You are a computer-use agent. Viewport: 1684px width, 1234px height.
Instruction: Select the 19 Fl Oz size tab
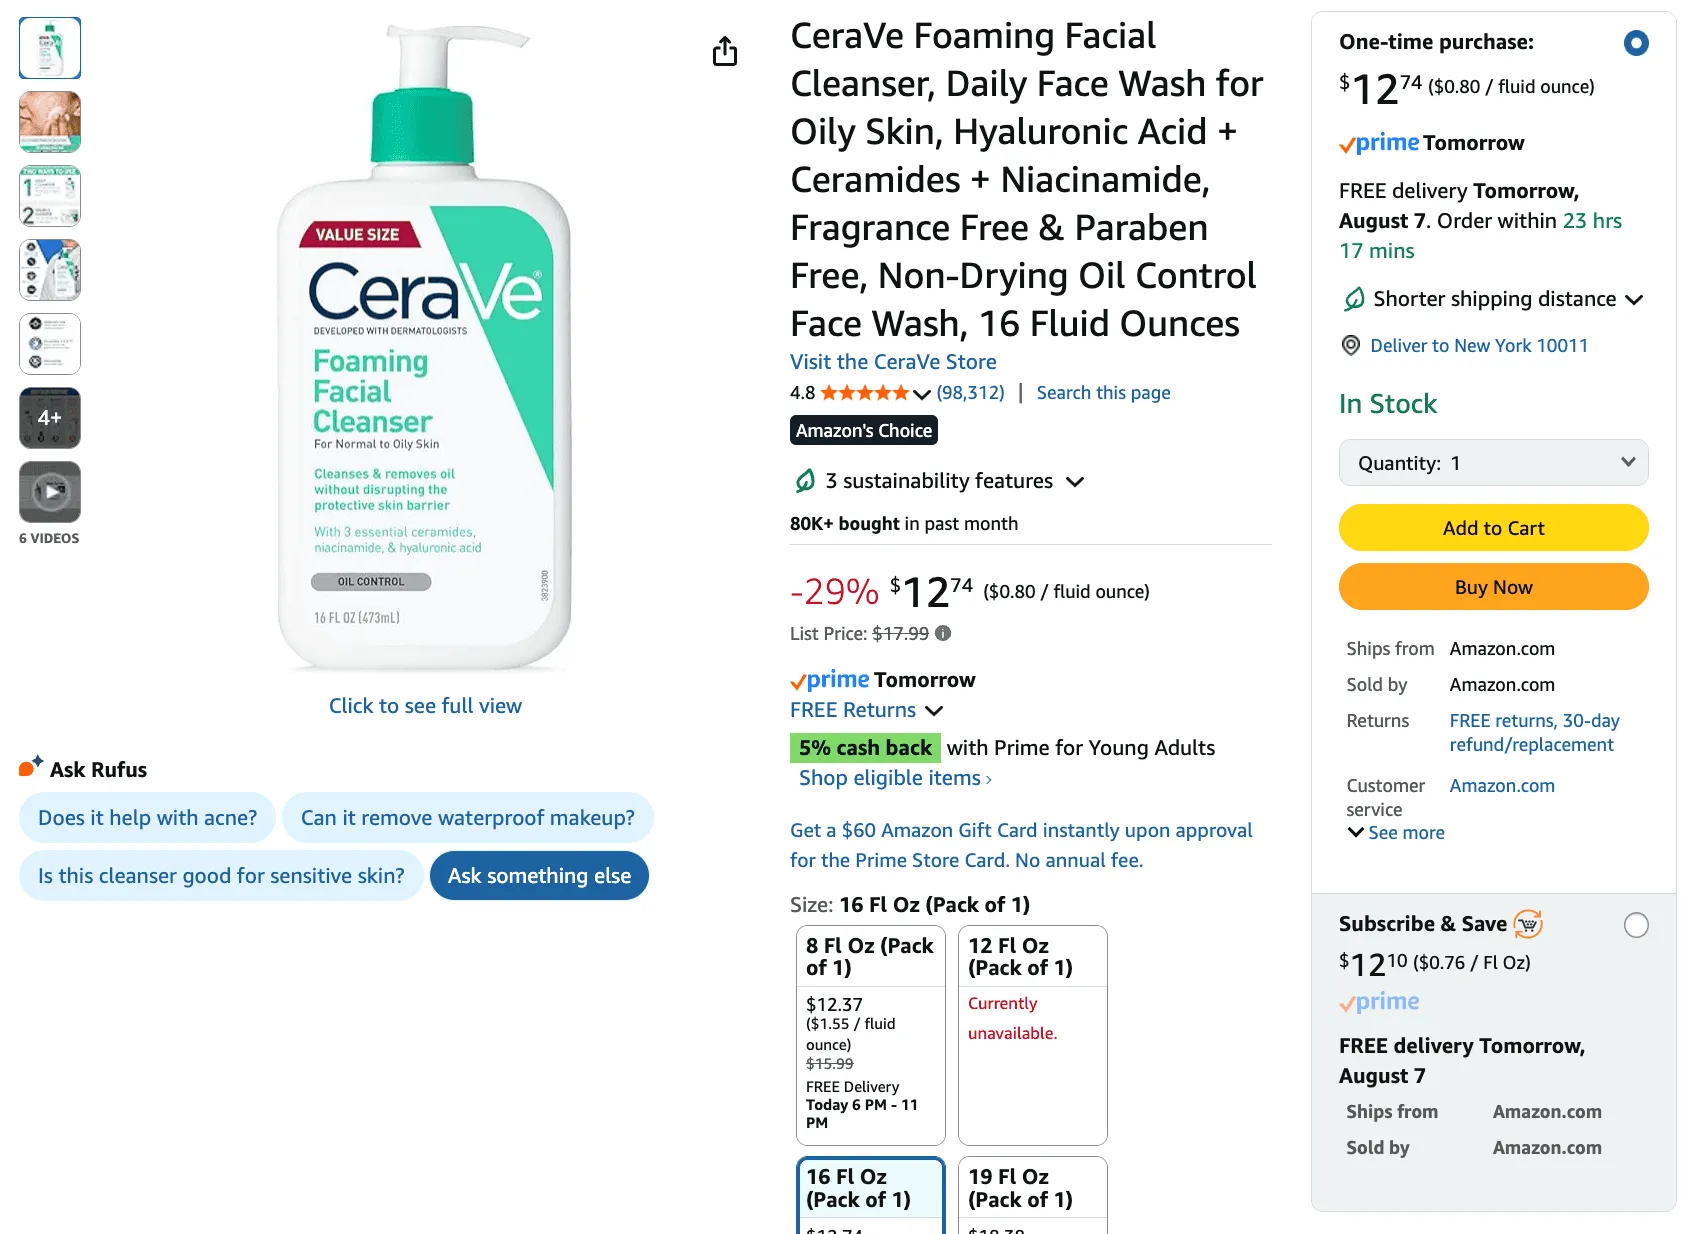1032,1189
